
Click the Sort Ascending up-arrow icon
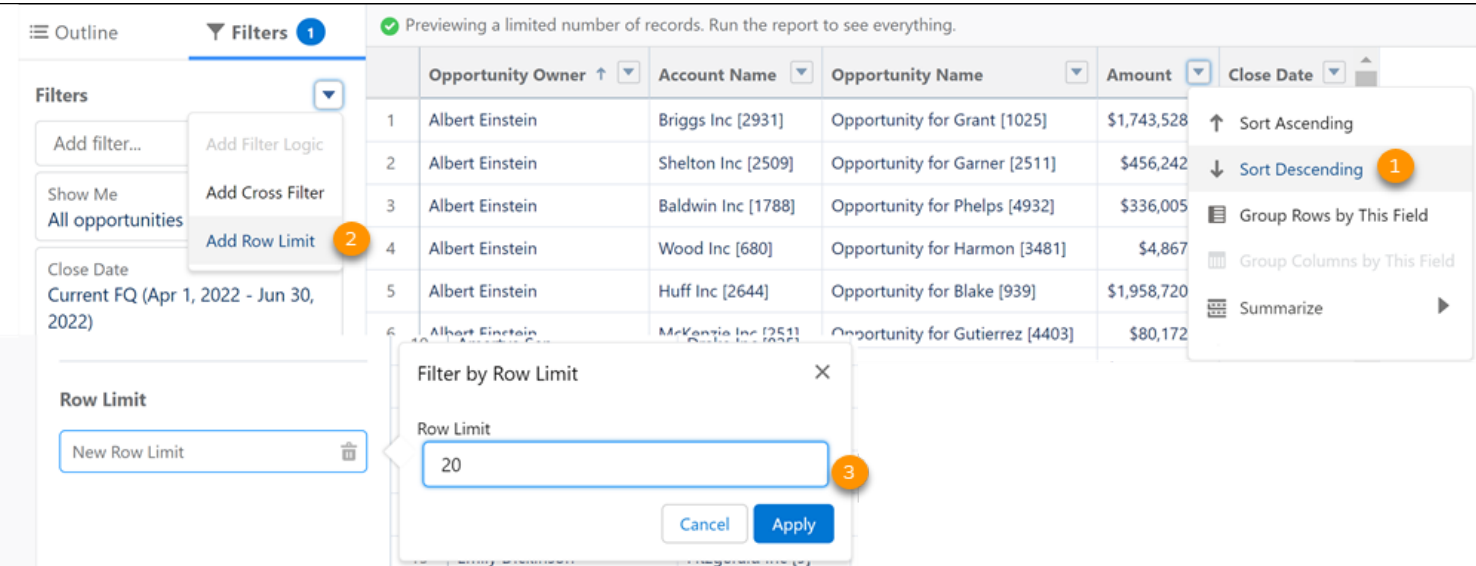coord(1216,123)
